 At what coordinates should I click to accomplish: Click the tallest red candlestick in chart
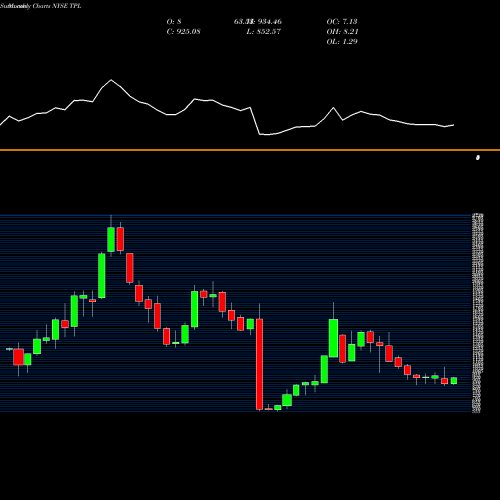pyautogui.click(x=259, y=364)
